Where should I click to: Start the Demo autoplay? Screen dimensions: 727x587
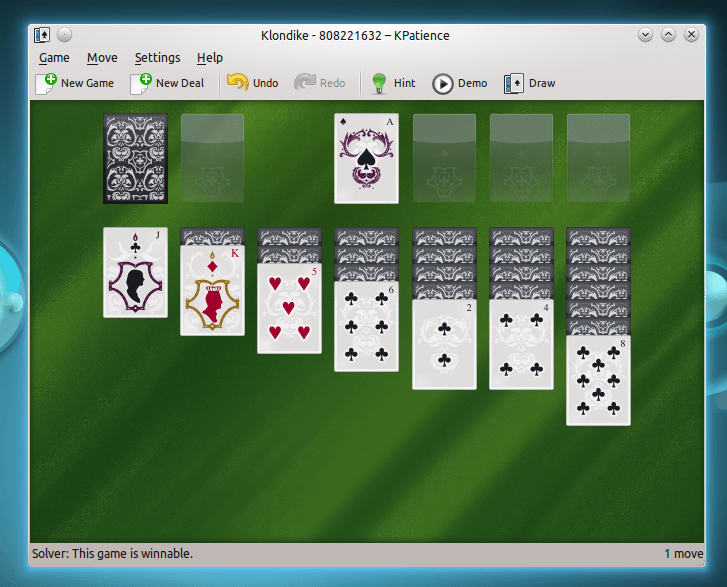[442, 83]
